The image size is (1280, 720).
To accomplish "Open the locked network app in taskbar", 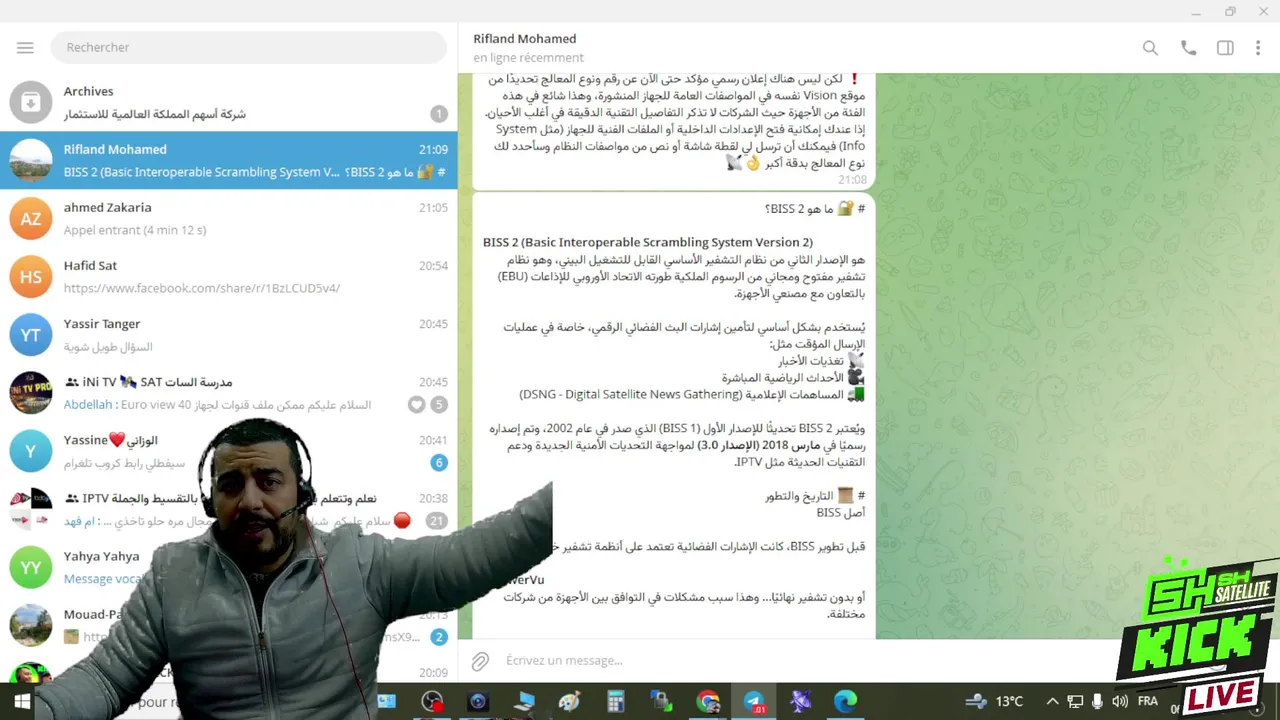I will pos(662,702).
